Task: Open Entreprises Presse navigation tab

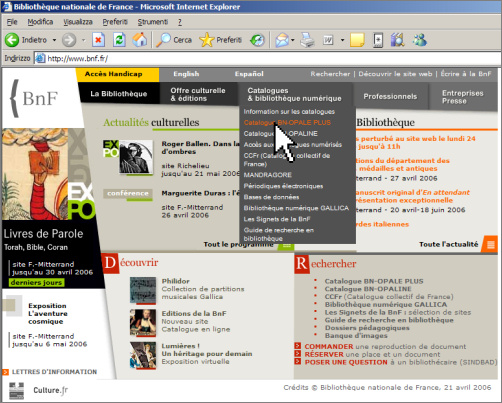Action: (463, 97)
